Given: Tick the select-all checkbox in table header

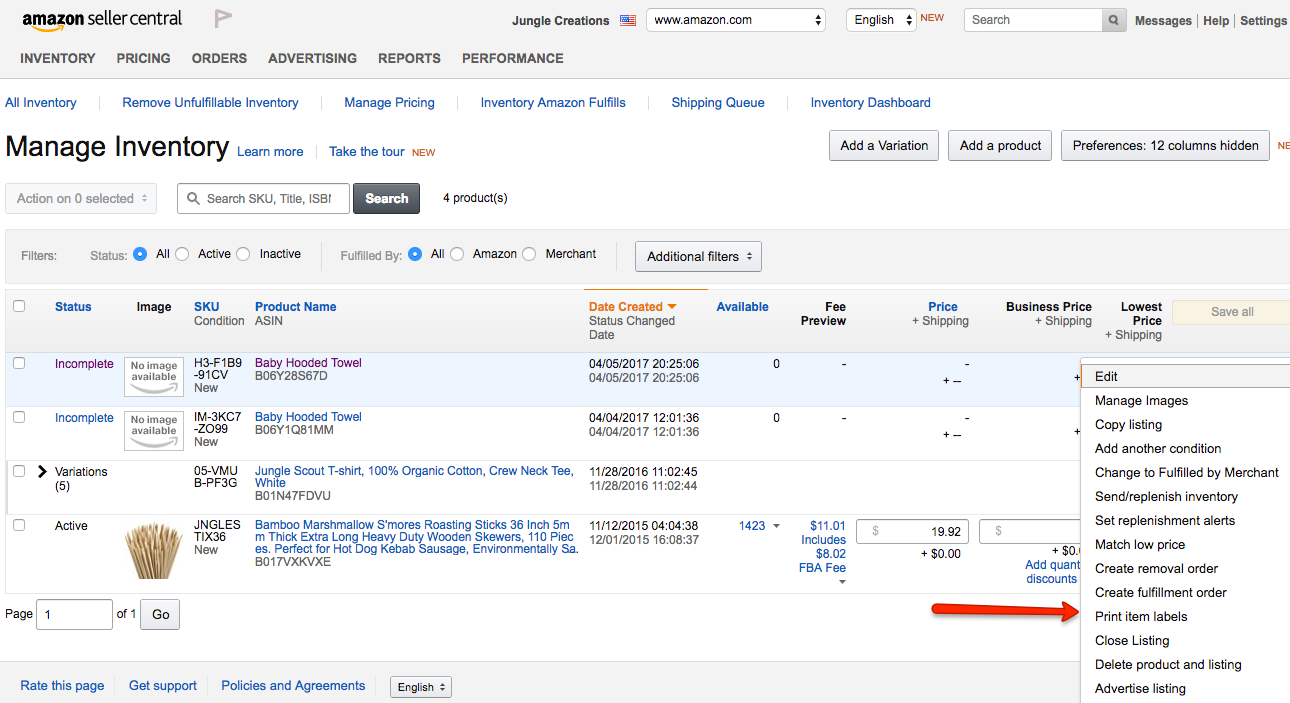Looking at the screenshot, I should [x=19, y=306].
